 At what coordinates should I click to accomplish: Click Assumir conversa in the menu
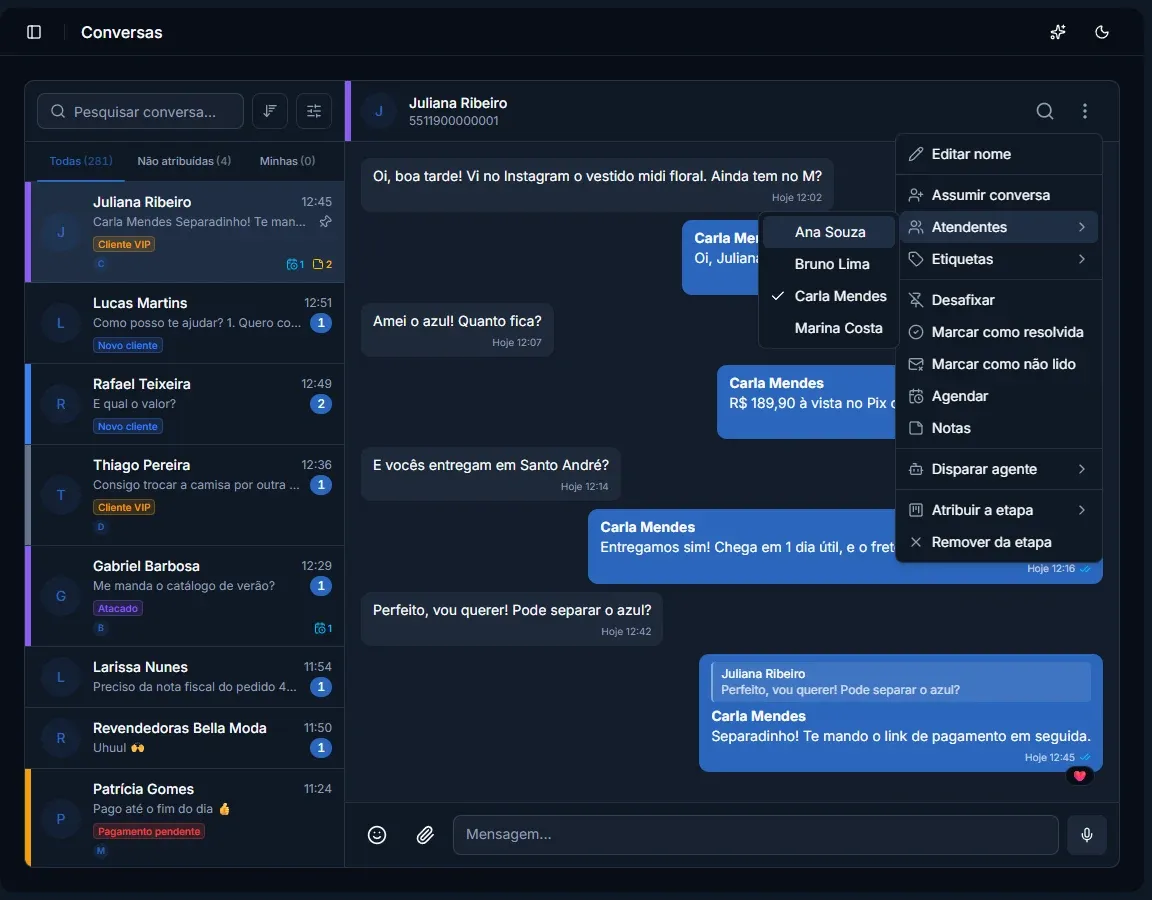pos(998,195)
